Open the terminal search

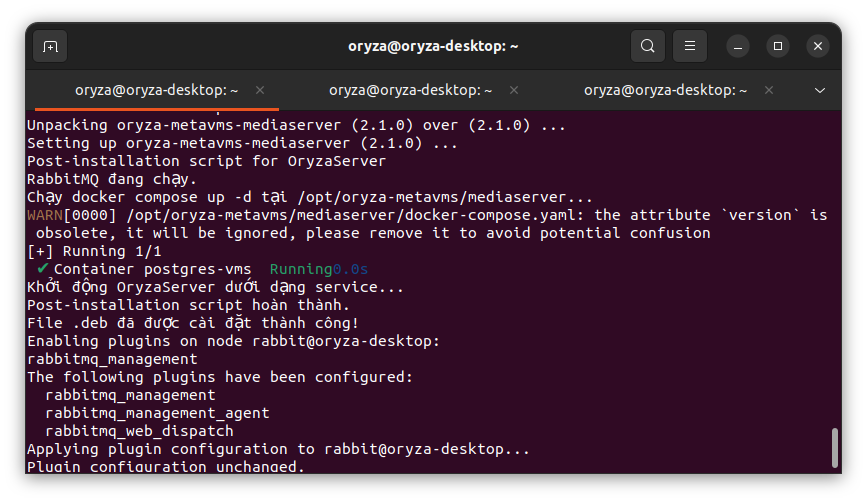pyautogui.click(x=647, y=46)
